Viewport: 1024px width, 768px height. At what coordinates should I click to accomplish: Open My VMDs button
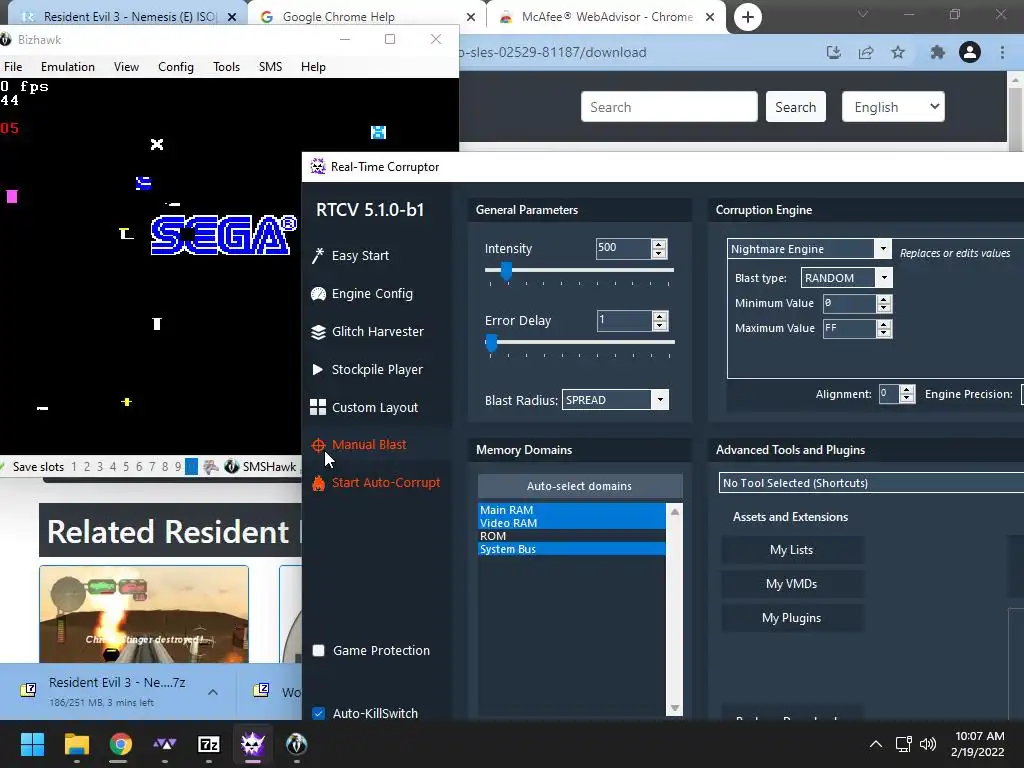792,584
